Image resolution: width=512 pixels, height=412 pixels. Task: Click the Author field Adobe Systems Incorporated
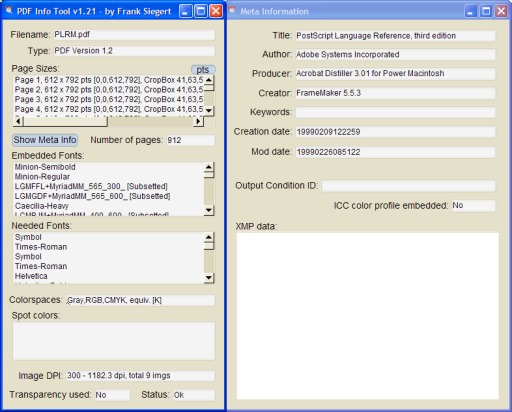(x=395, y=54)
